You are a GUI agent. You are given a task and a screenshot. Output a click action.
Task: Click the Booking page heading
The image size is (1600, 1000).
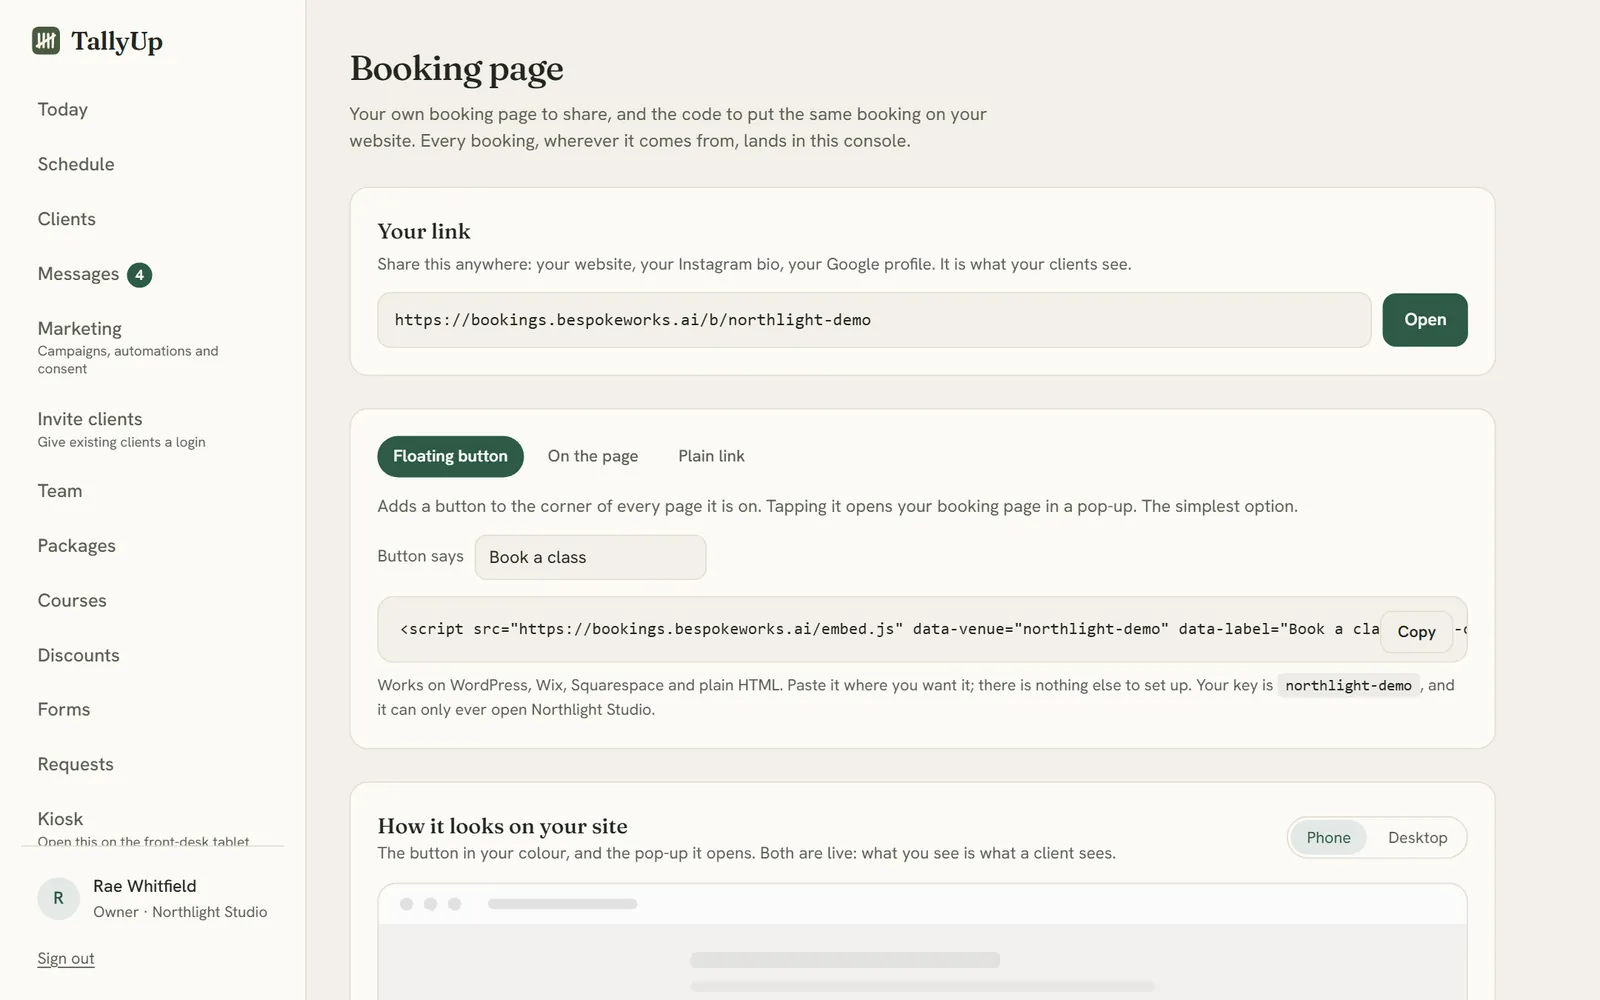tap(457, 69)
